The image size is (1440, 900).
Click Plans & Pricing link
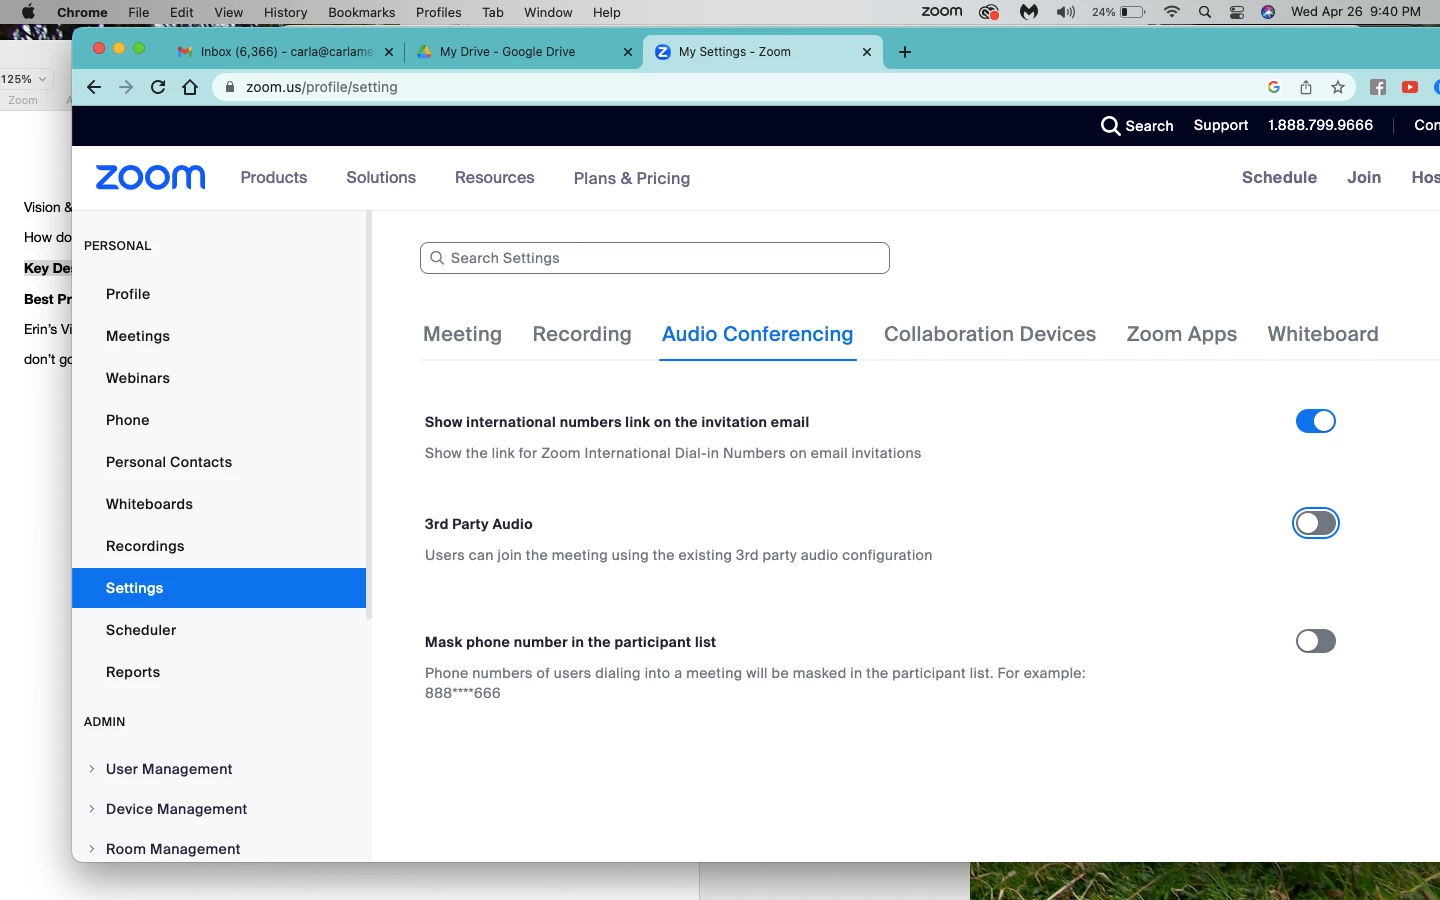tap(632, 178)
